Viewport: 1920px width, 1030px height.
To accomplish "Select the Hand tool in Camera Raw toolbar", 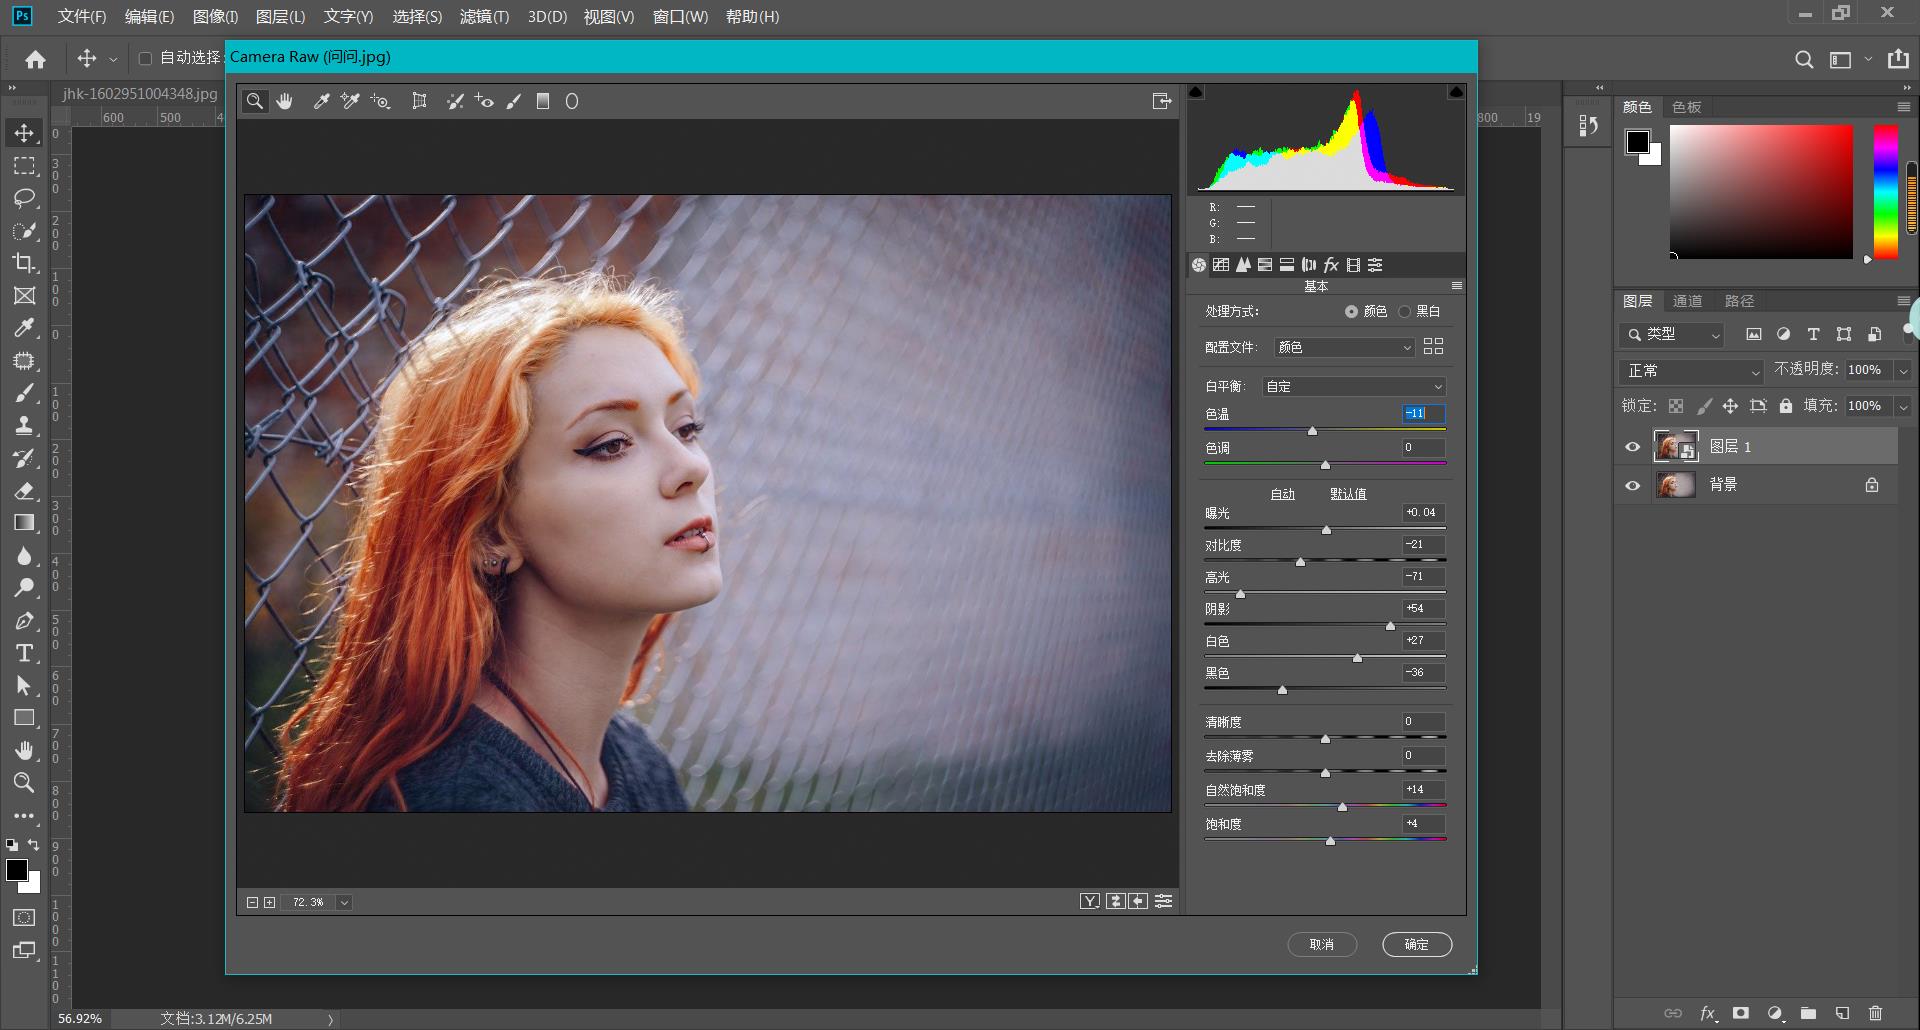I will (285, 101).
